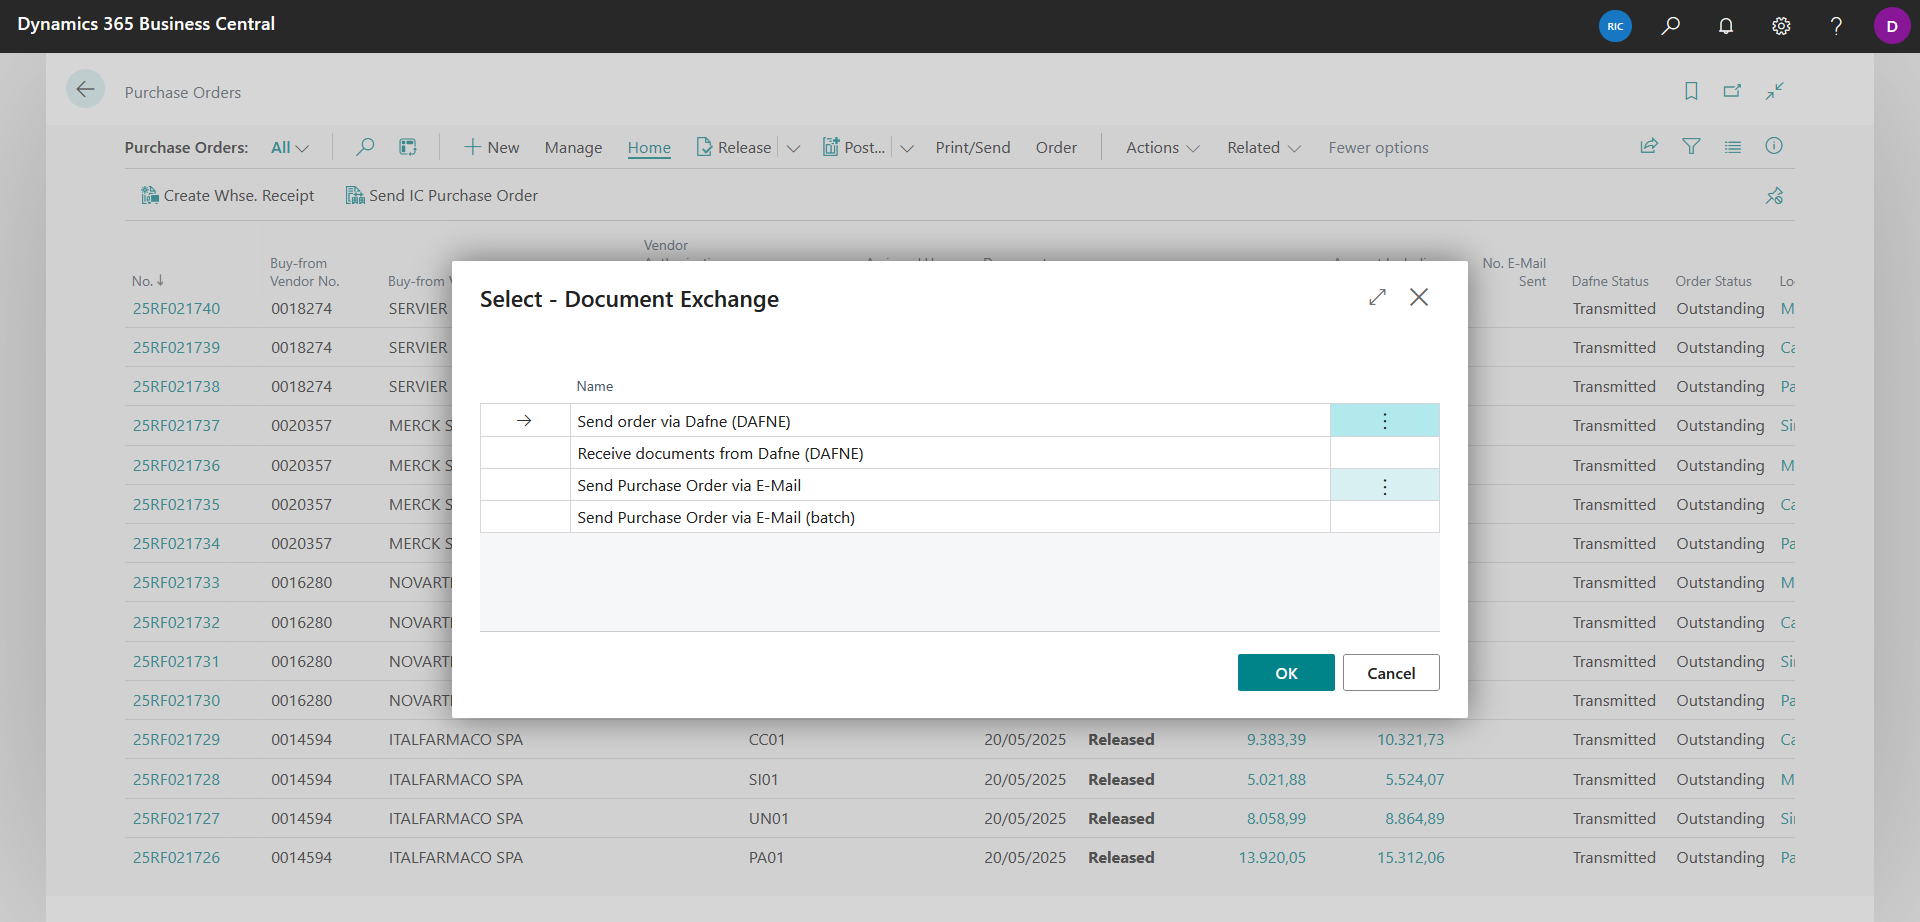This screenshot has width=1920, height=922.
Task: Click amount 15.312,06 link
Action: point(1411,857)
